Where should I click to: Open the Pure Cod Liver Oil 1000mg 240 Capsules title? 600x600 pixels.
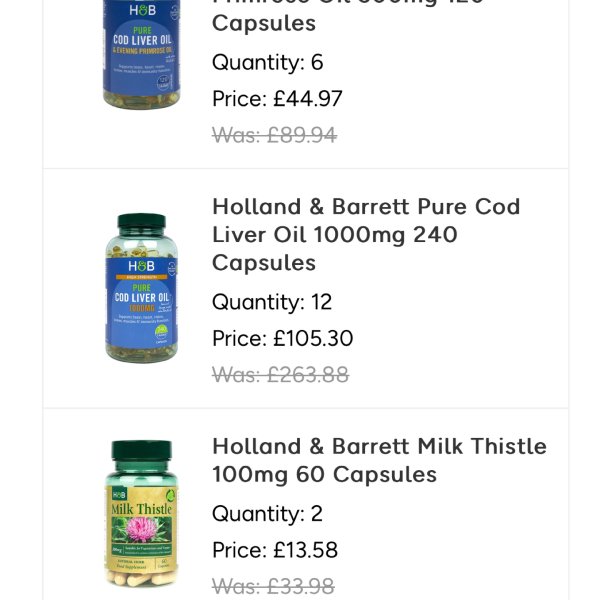[366, 234]
